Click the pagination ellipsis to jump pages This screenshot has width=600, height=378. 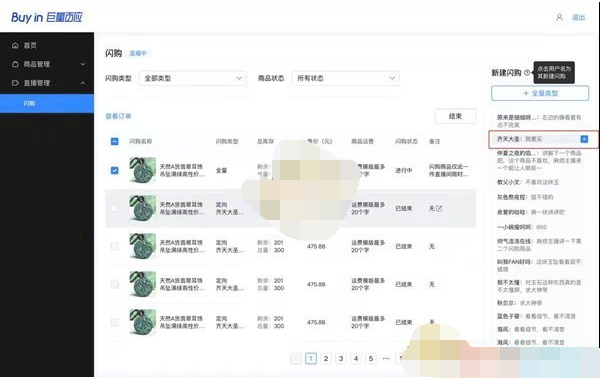[x=386, y=358]
